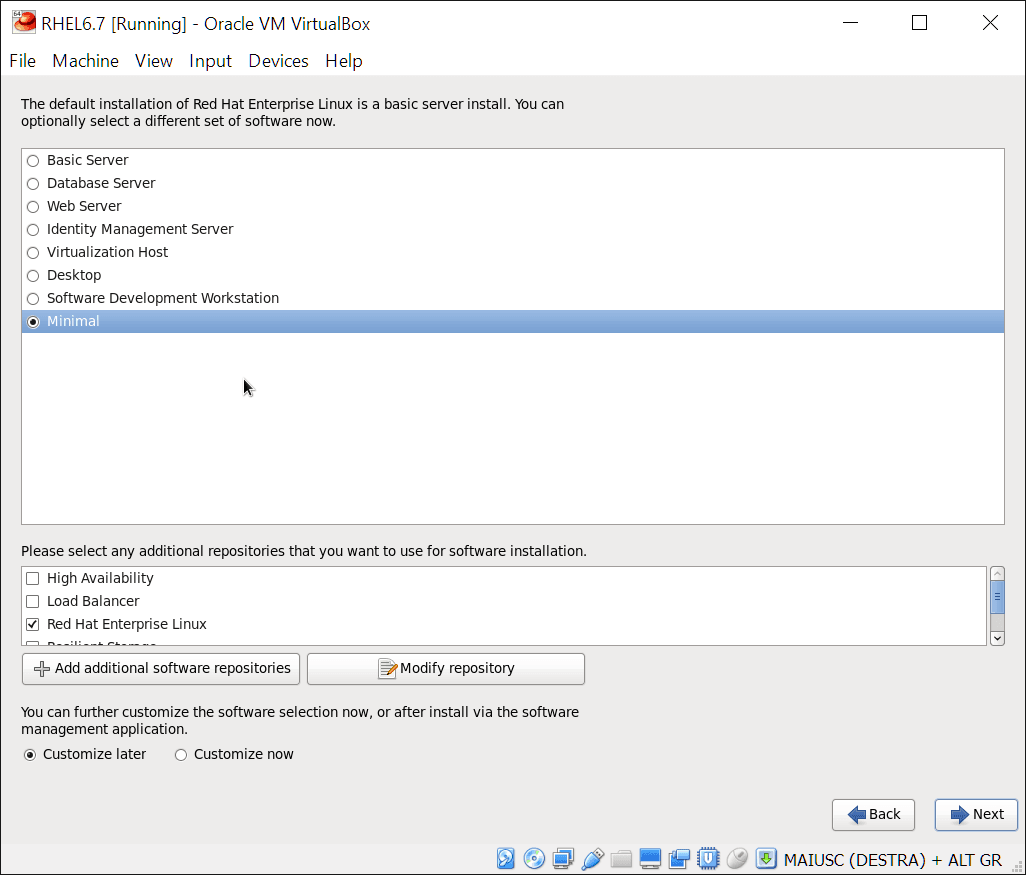Viewport: 1026px width, 875px height.
Task: Select Customize now radio button
Action: click(x=181, y=755)
